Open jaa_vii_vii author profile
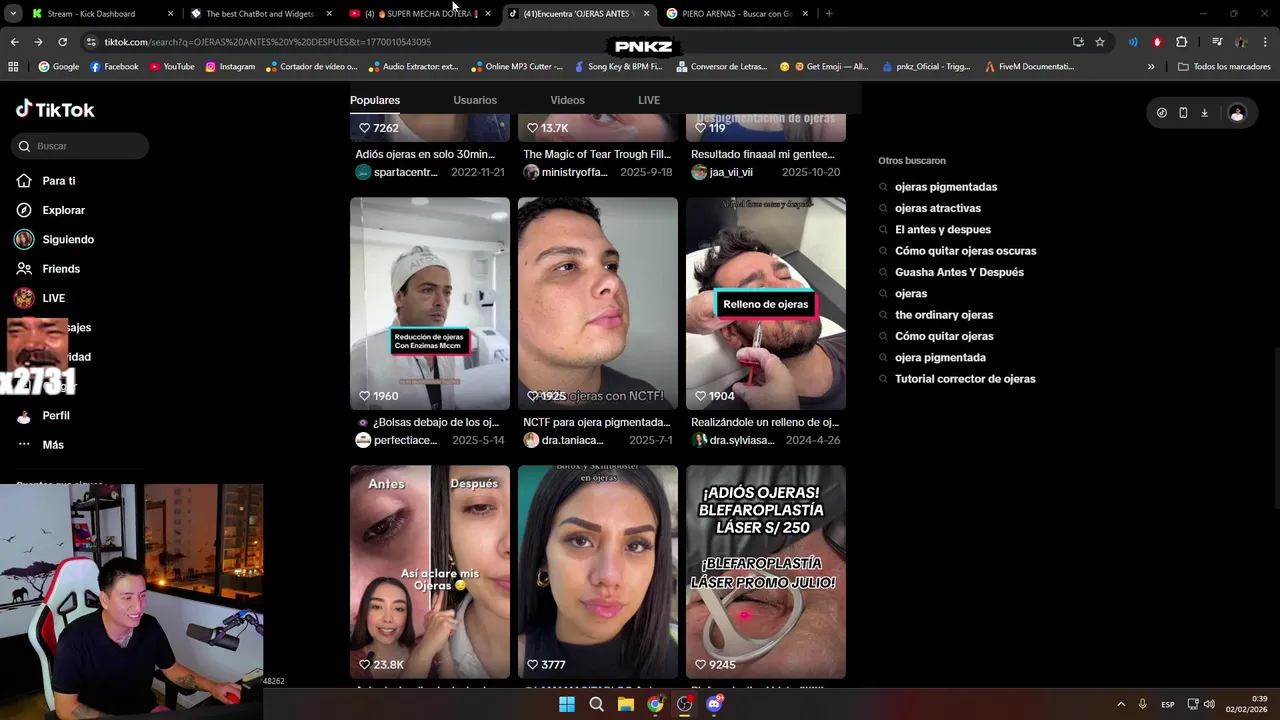The width and height of the screenshot is (1280, 720). point(721,172)
